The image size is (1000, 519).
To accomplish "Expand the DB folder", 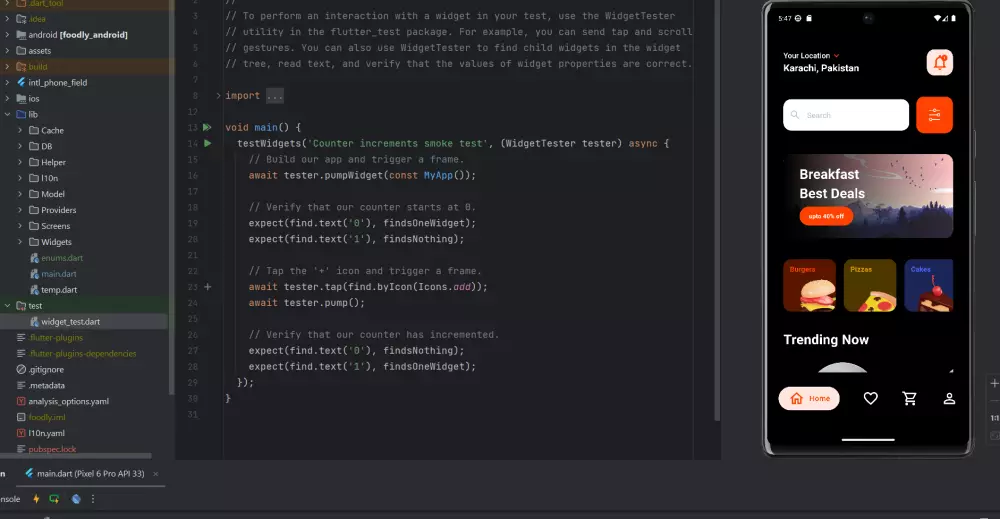I will 20,146.
